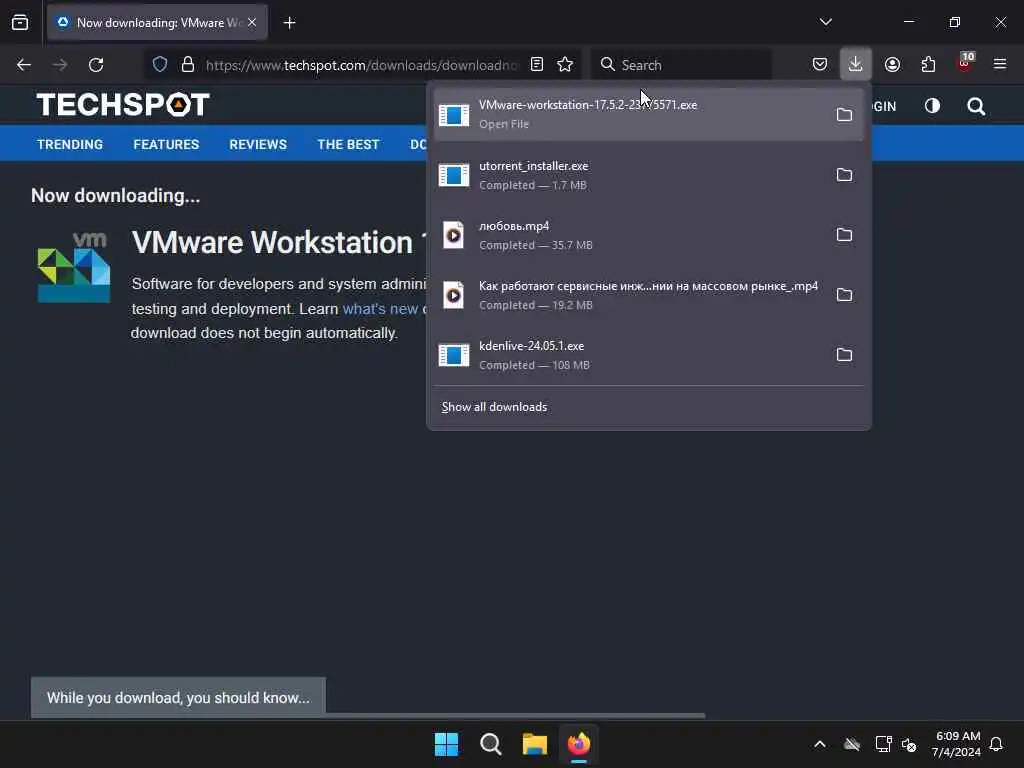Click the browser Search box
This screenshot has width=1024, height=768.
point(681,65)
